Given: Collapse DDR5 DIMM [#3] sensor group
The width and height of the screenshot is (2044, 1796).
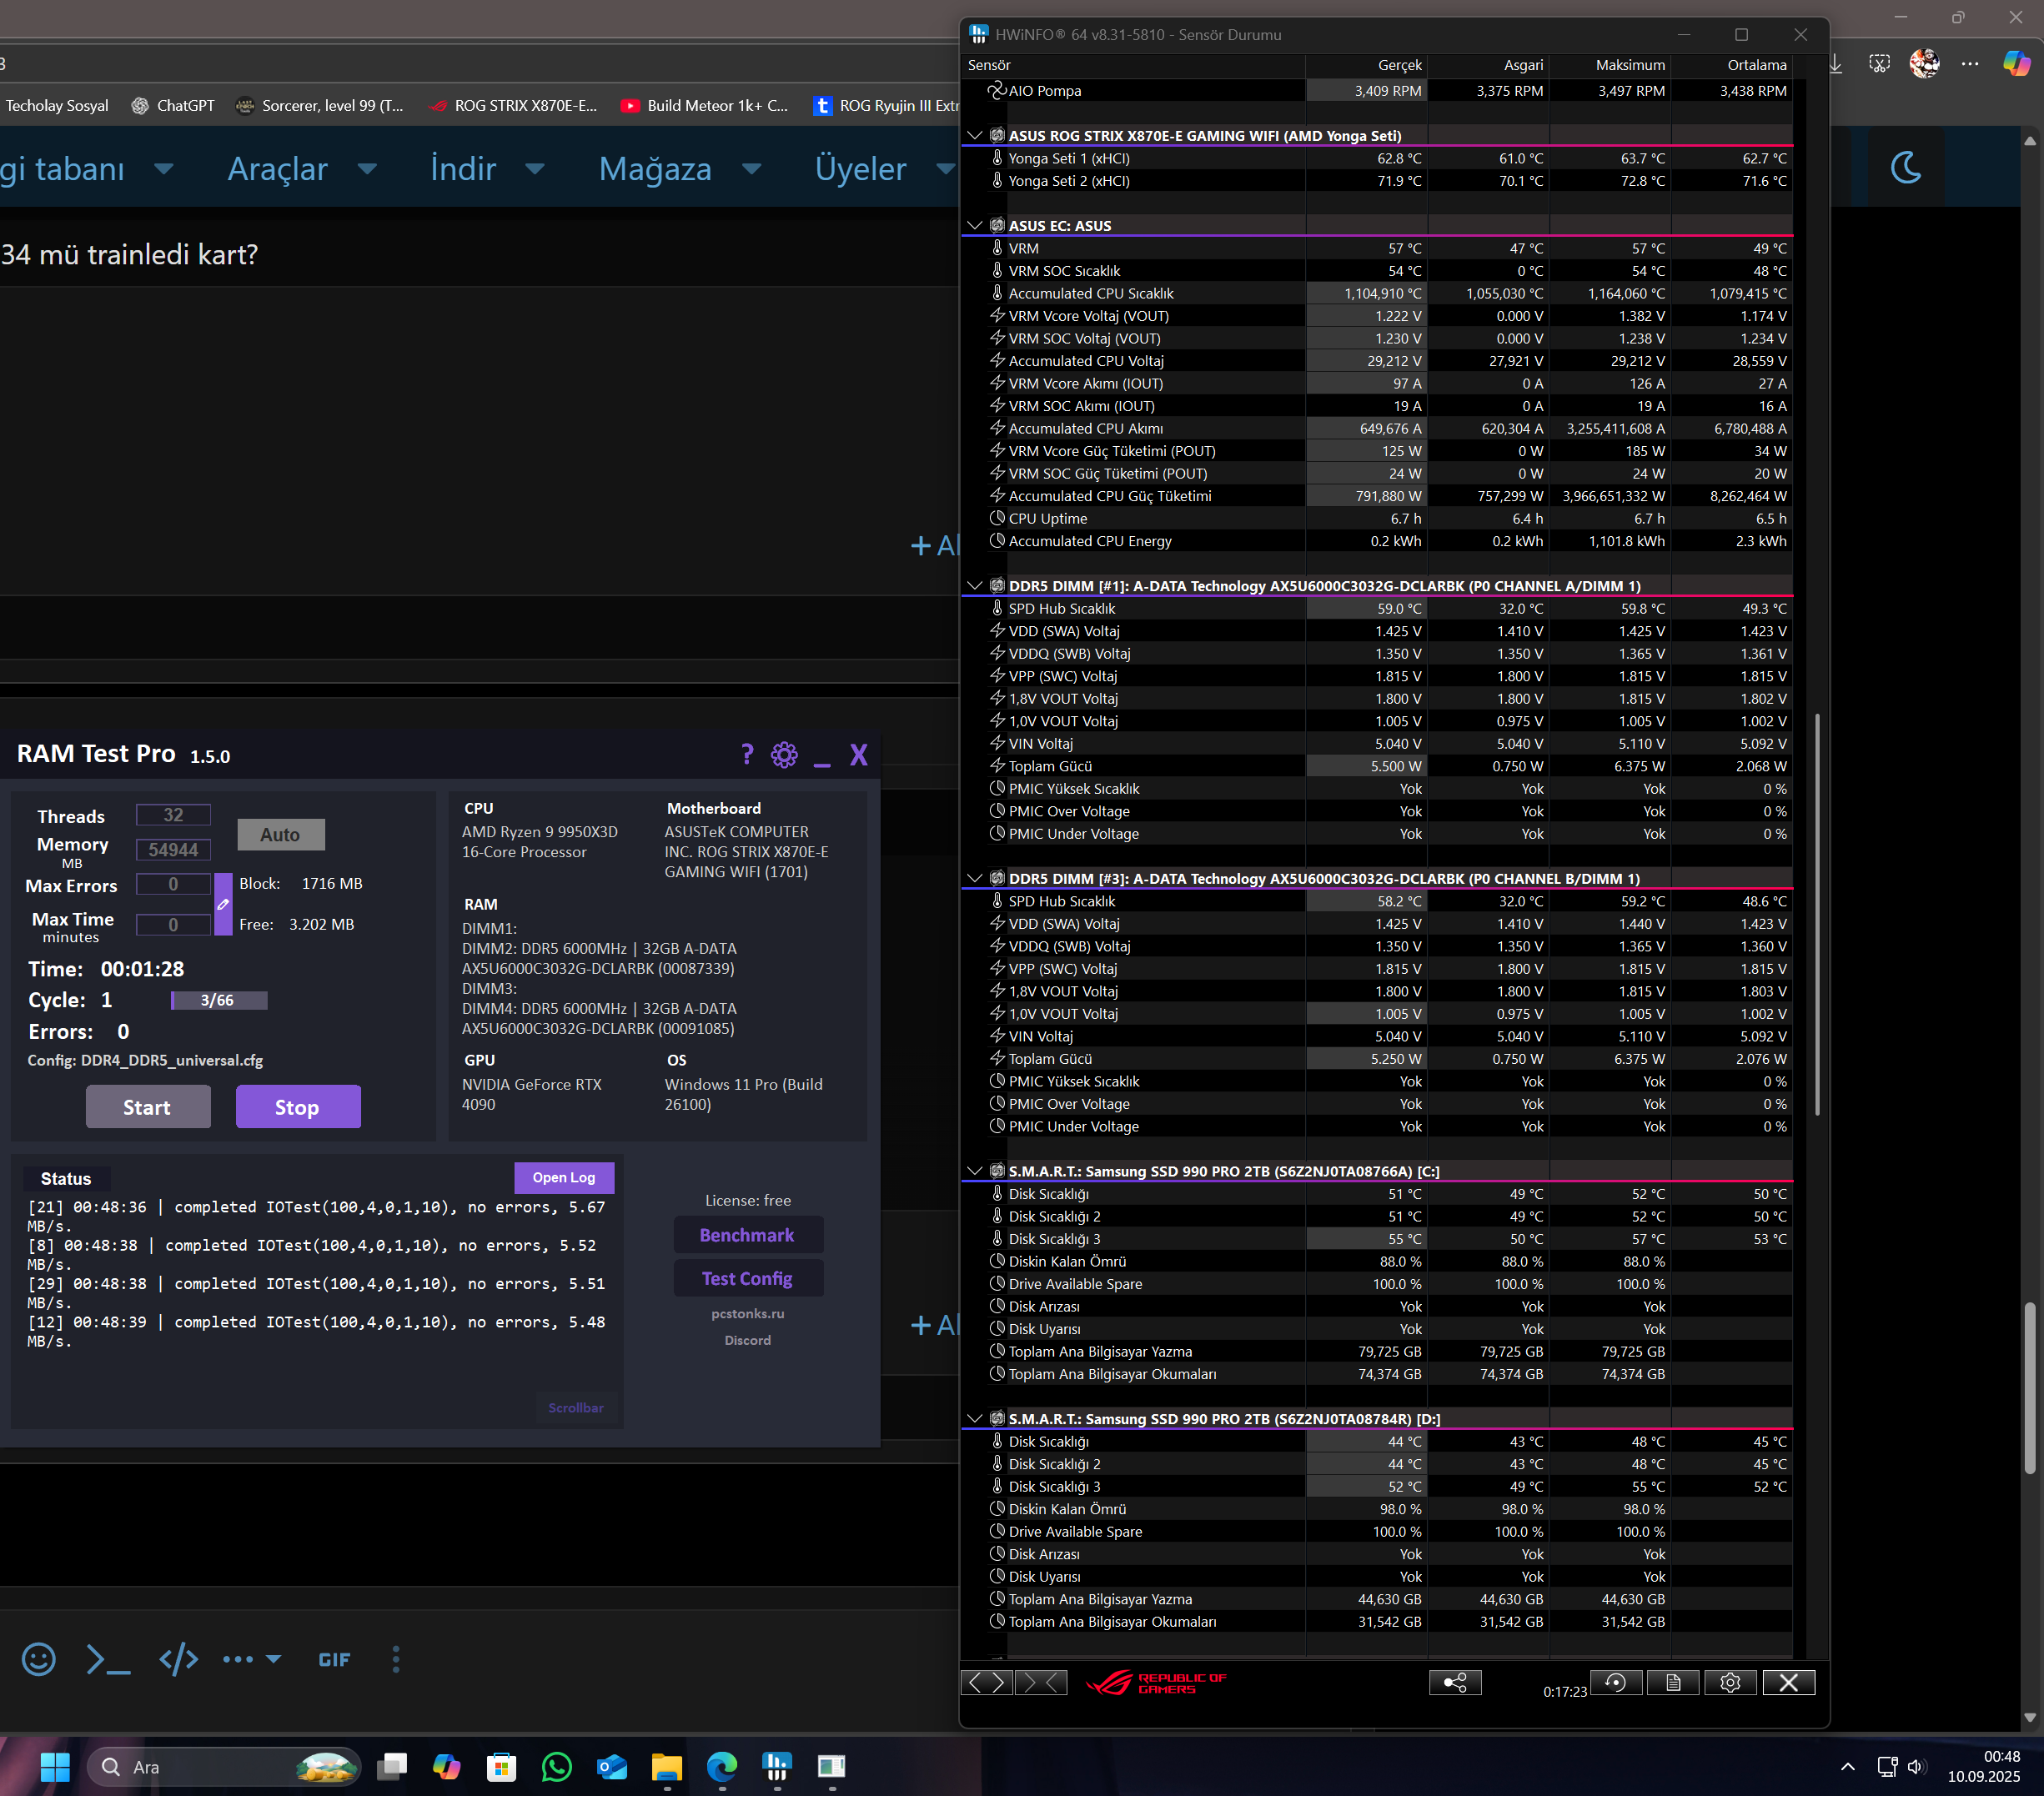Looking at the screenshot, I should tap(974, 878).
